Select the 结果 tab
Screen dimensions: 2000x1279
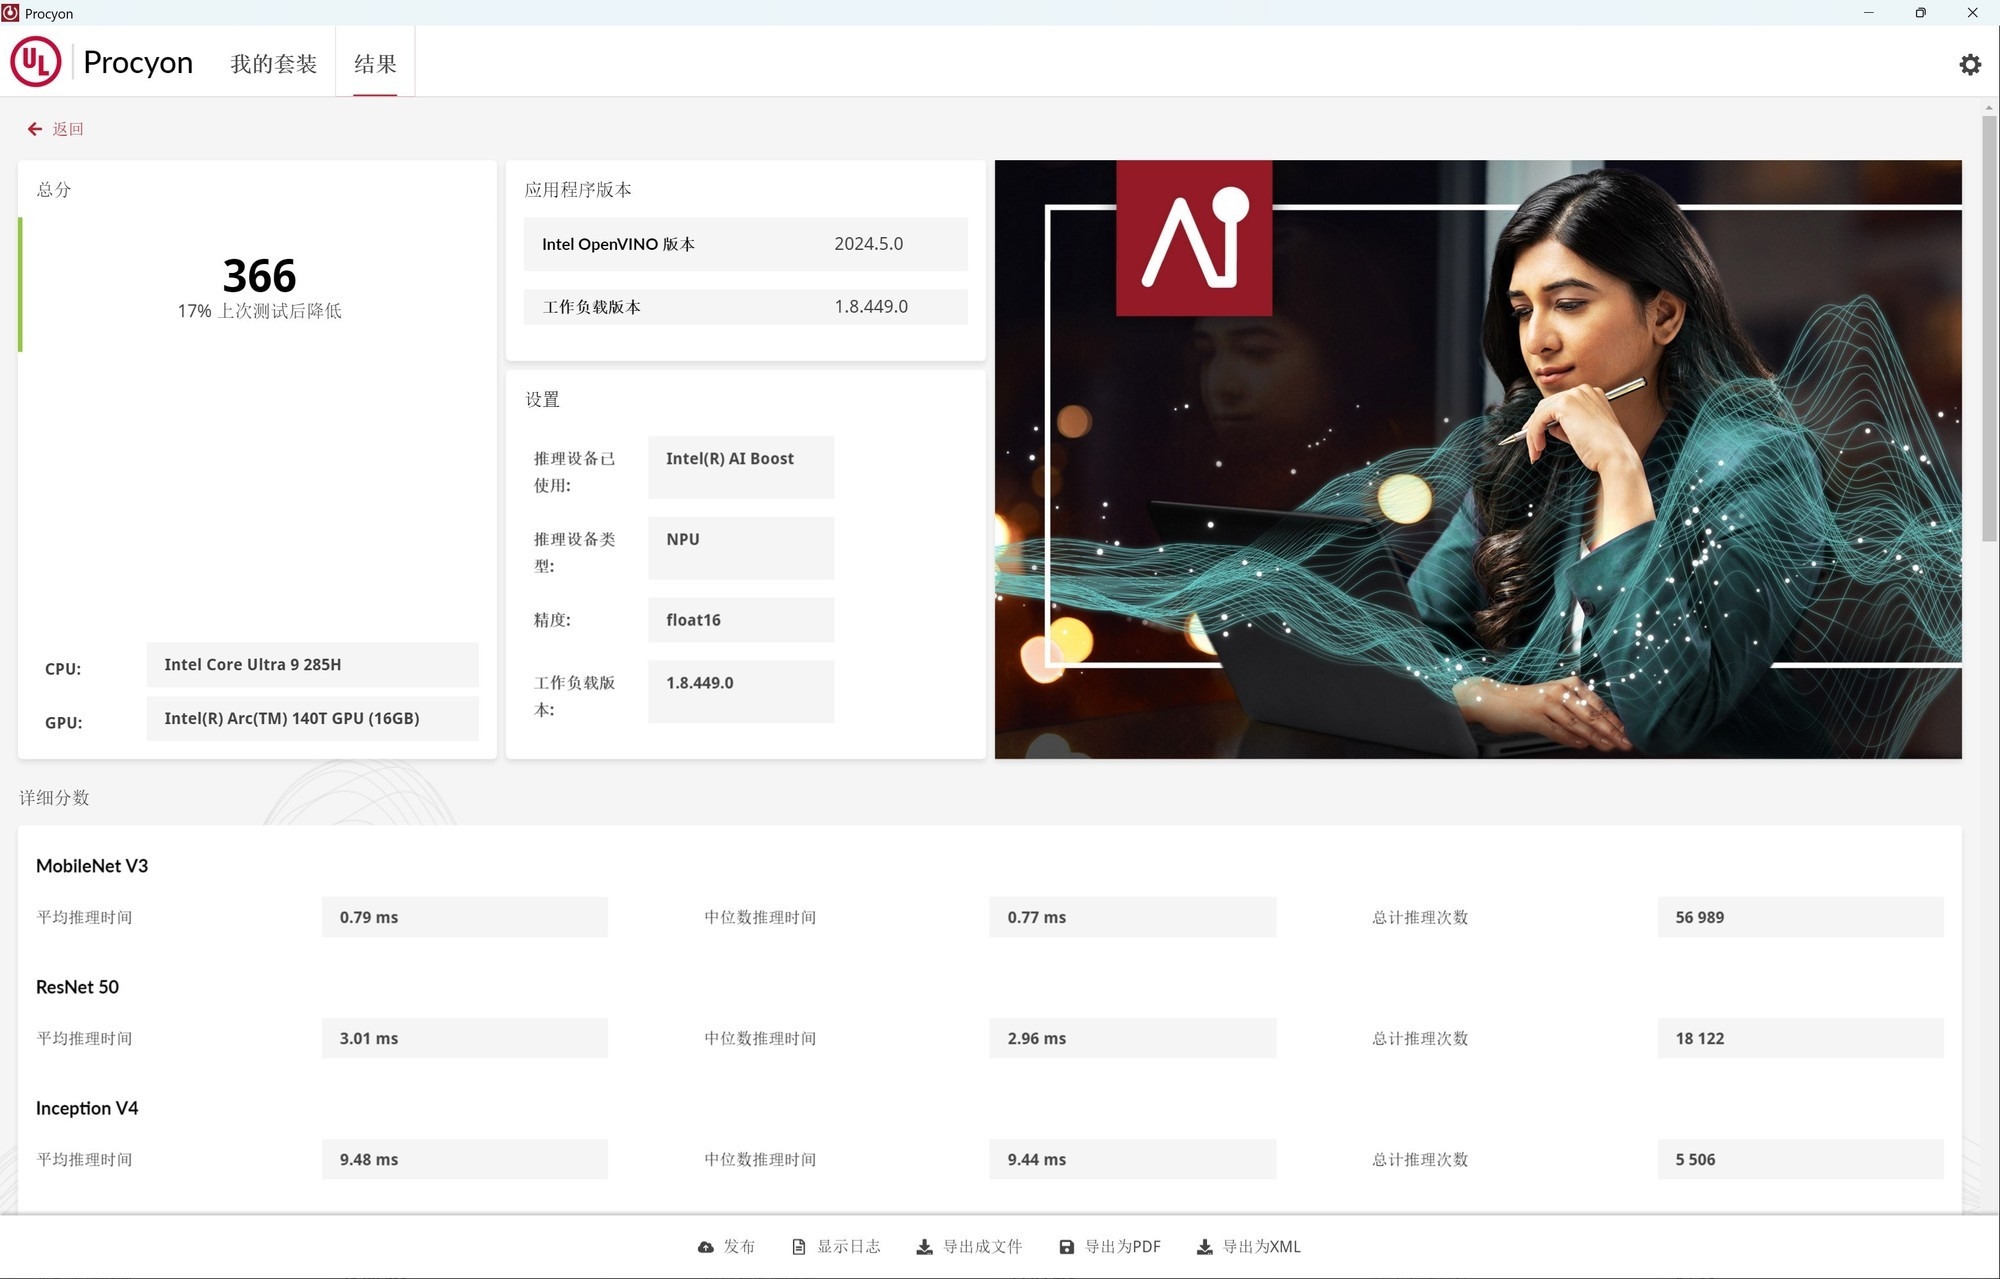point(375,64)
